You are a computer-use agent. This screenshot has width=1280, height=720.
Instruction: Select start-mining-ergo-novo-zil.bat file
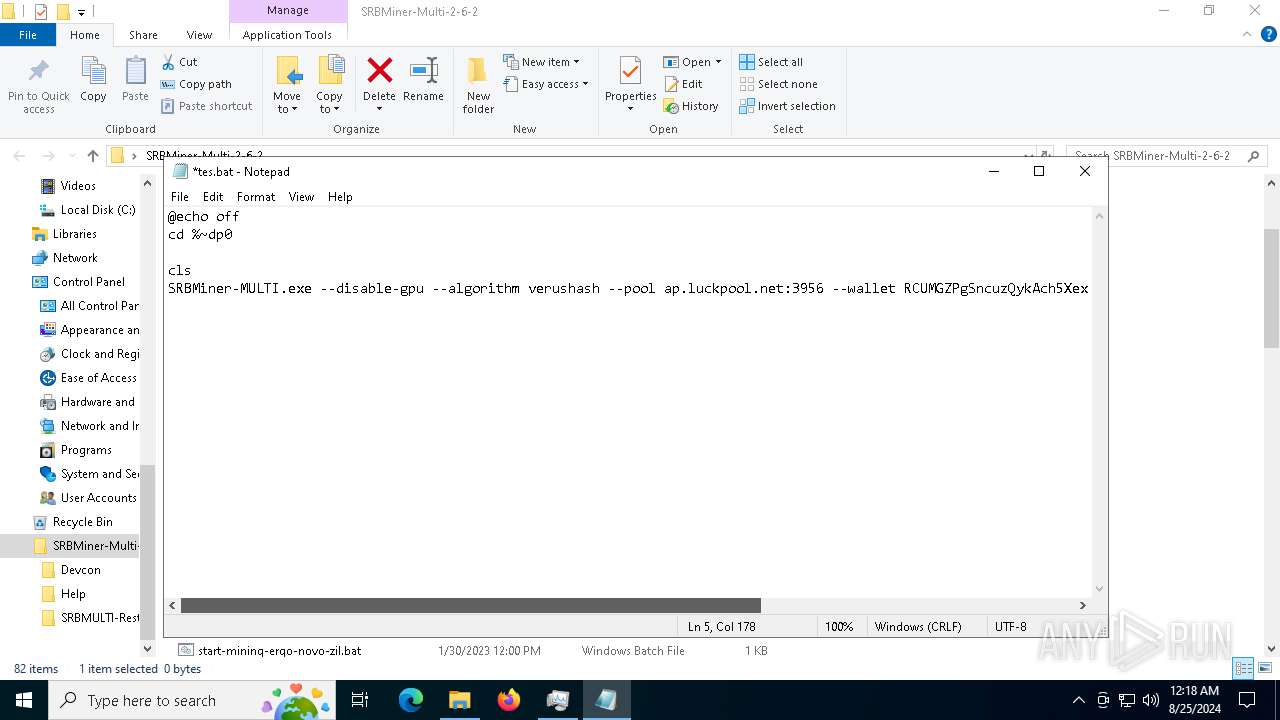279,650
